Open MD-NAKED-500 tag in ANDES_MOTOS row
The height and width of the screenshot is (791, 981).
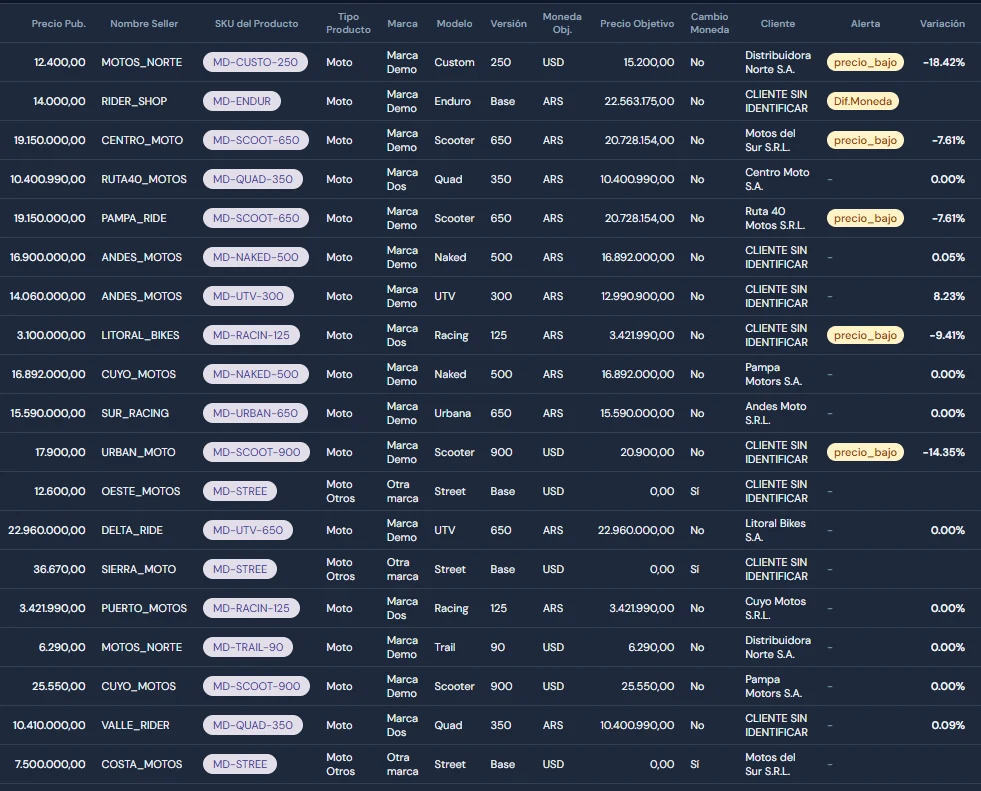256,257
